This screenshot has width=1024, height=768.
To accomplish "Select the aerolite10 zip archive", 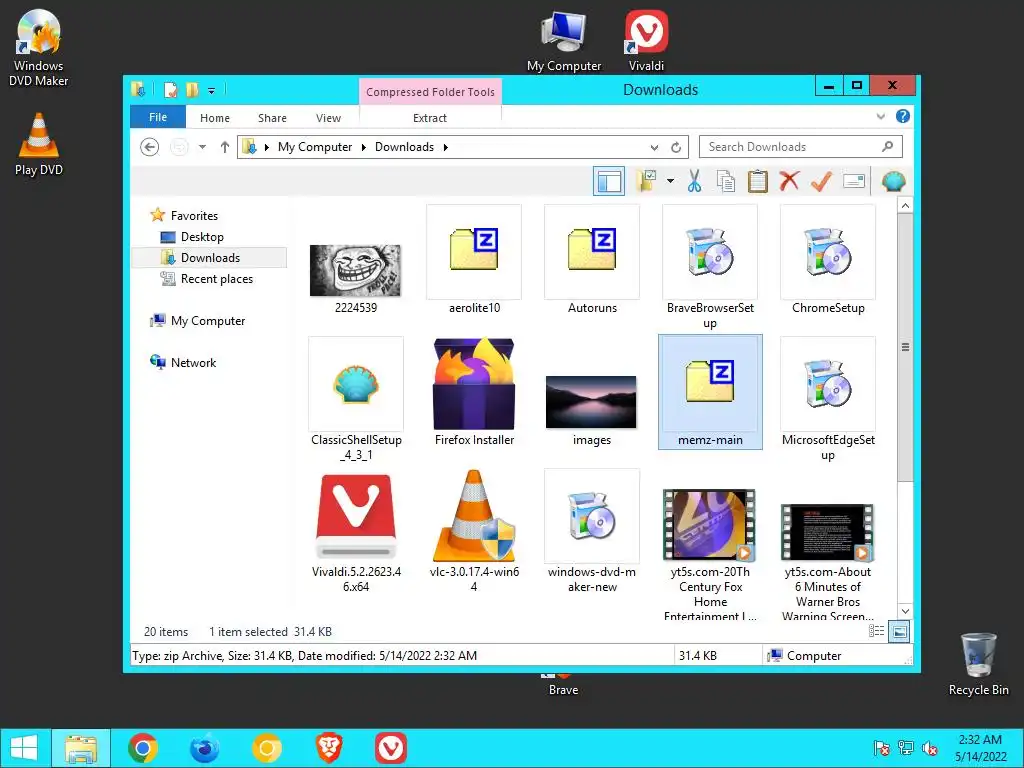I will [x=474, y=261].
